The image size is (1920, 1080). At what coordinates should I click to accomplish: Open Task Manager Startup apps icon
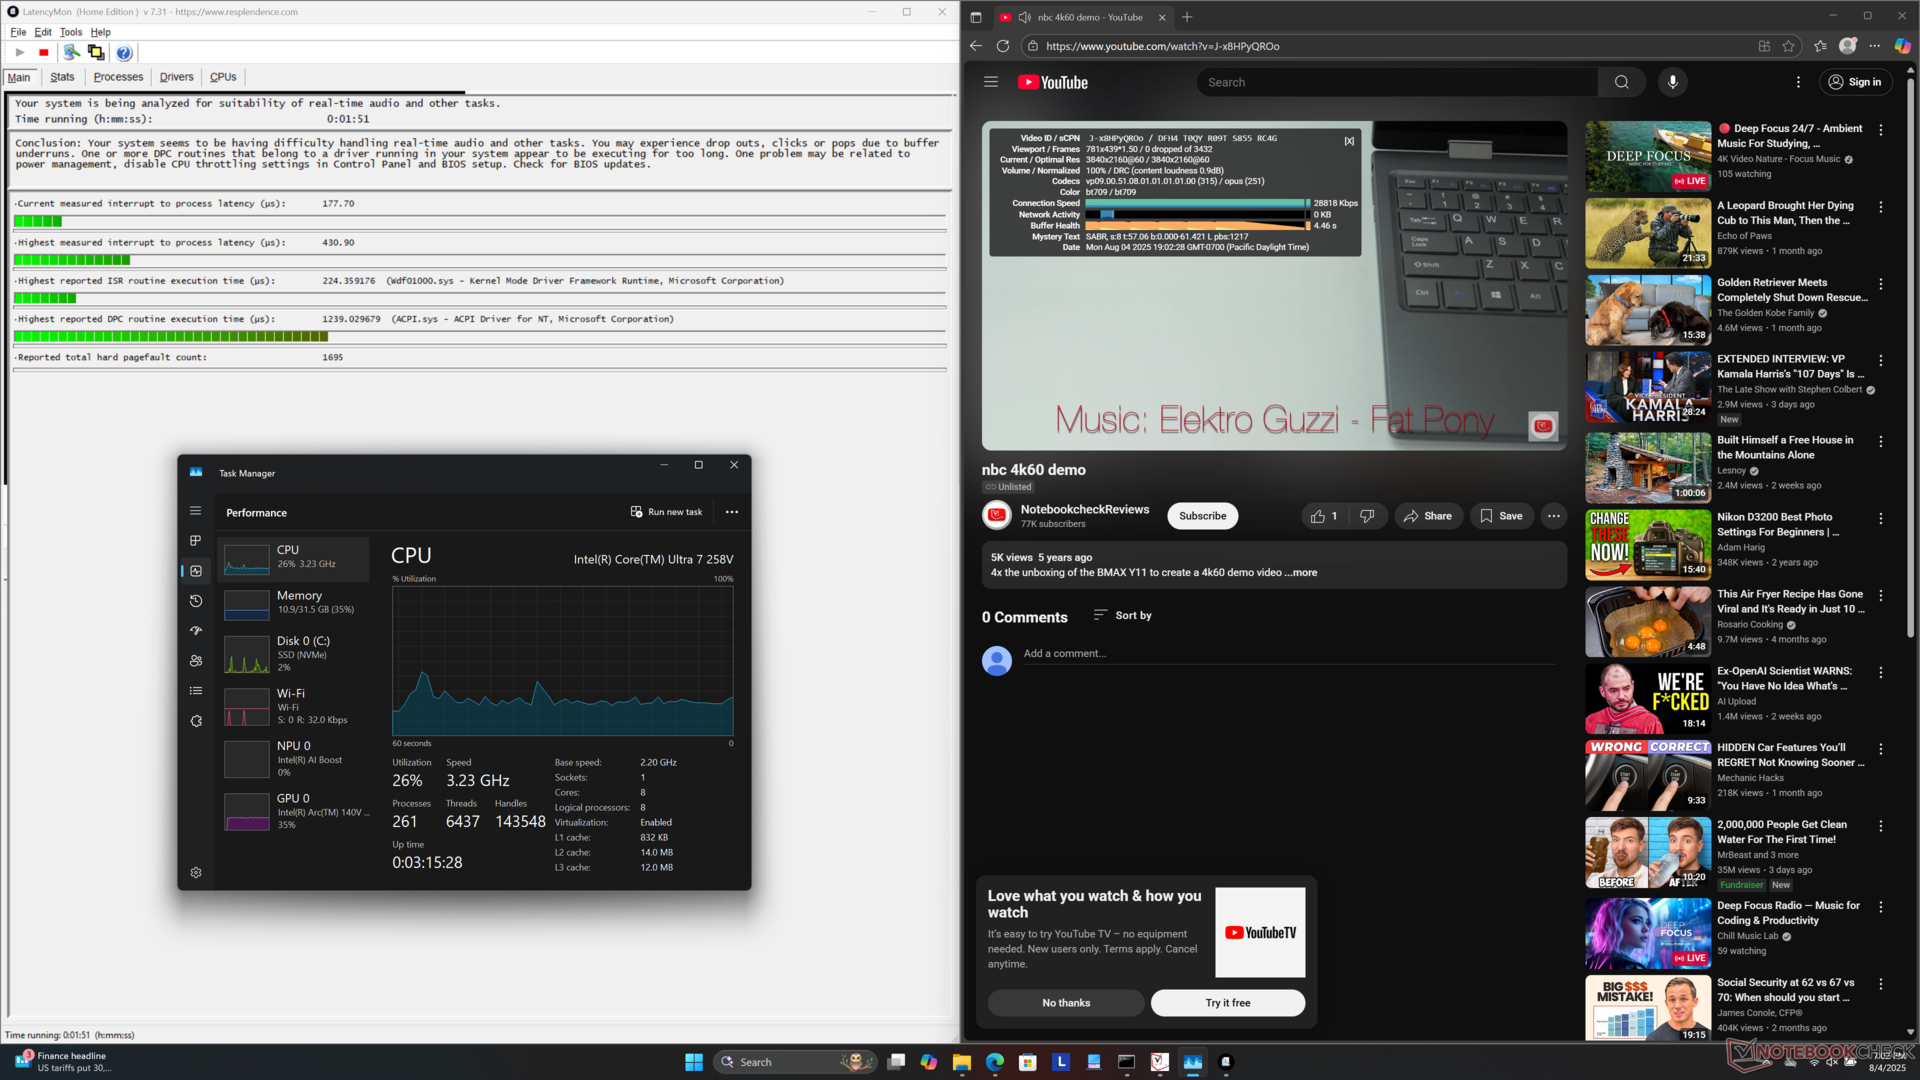click(x=196, y=631)
